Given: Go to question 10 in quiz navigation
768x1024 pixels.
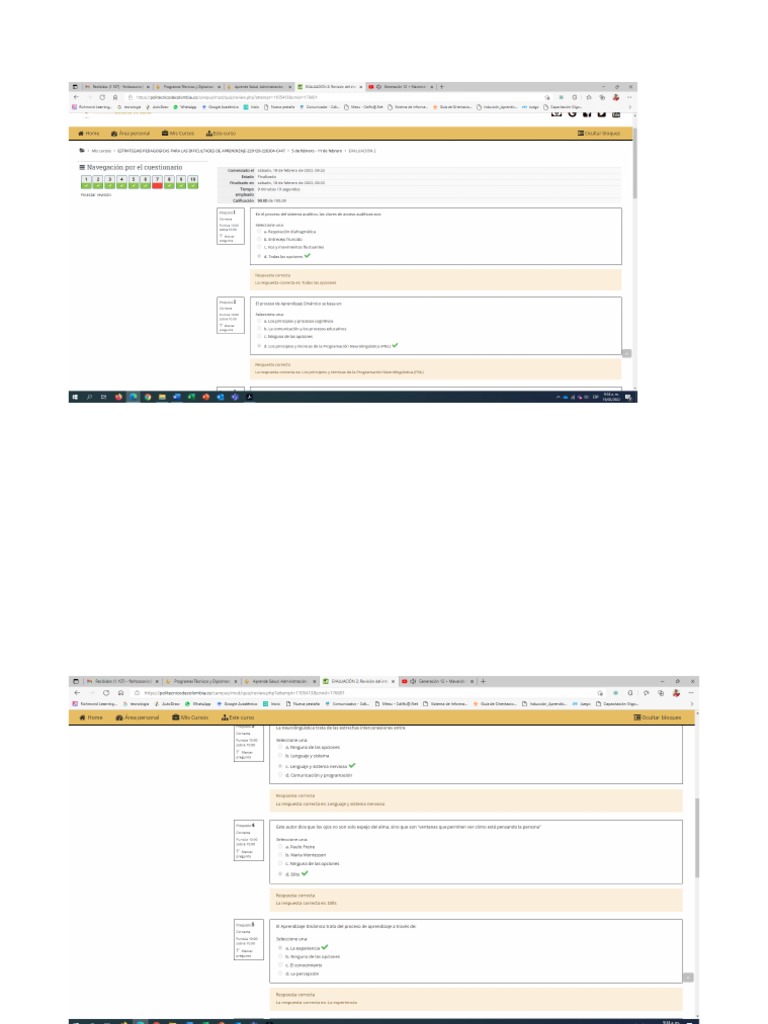Looking at the screenshot, I should coord(193,182).
